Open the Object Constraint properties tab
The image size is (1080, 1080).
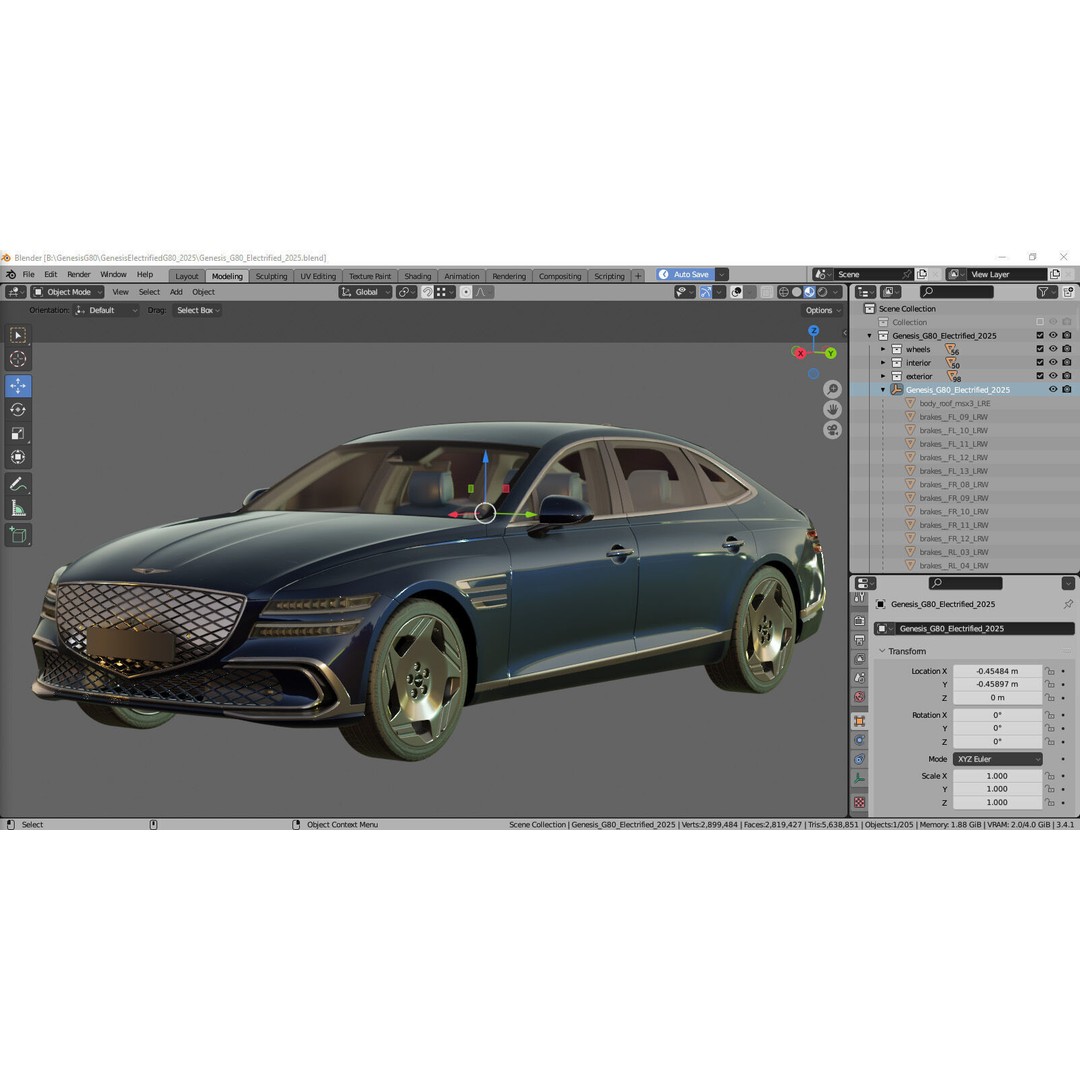[860, 760]
